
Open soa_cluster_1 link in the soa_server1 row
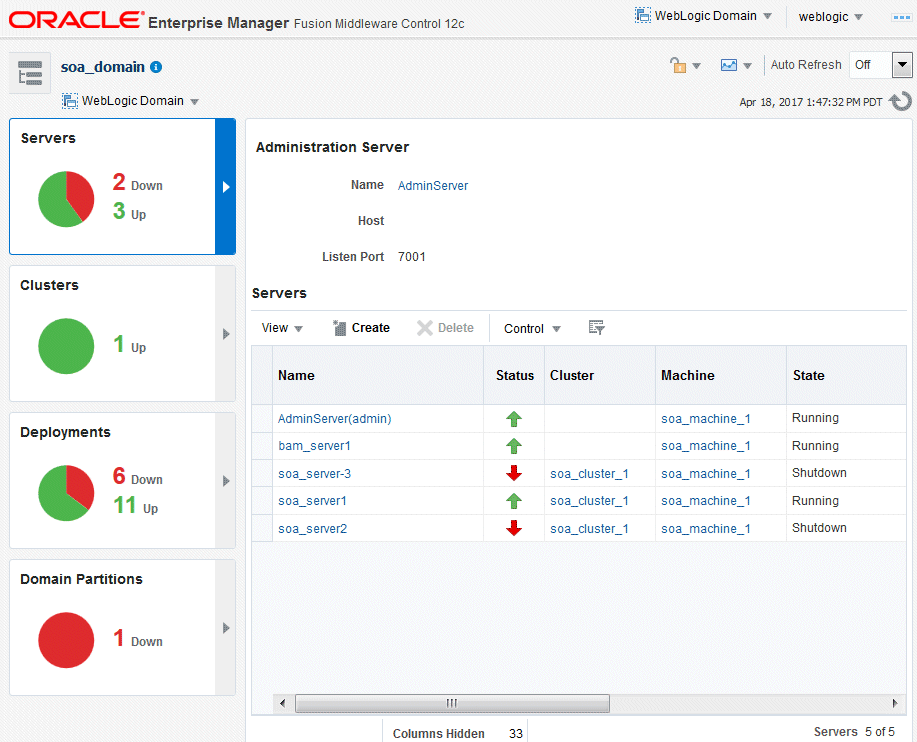pos(590,501)
